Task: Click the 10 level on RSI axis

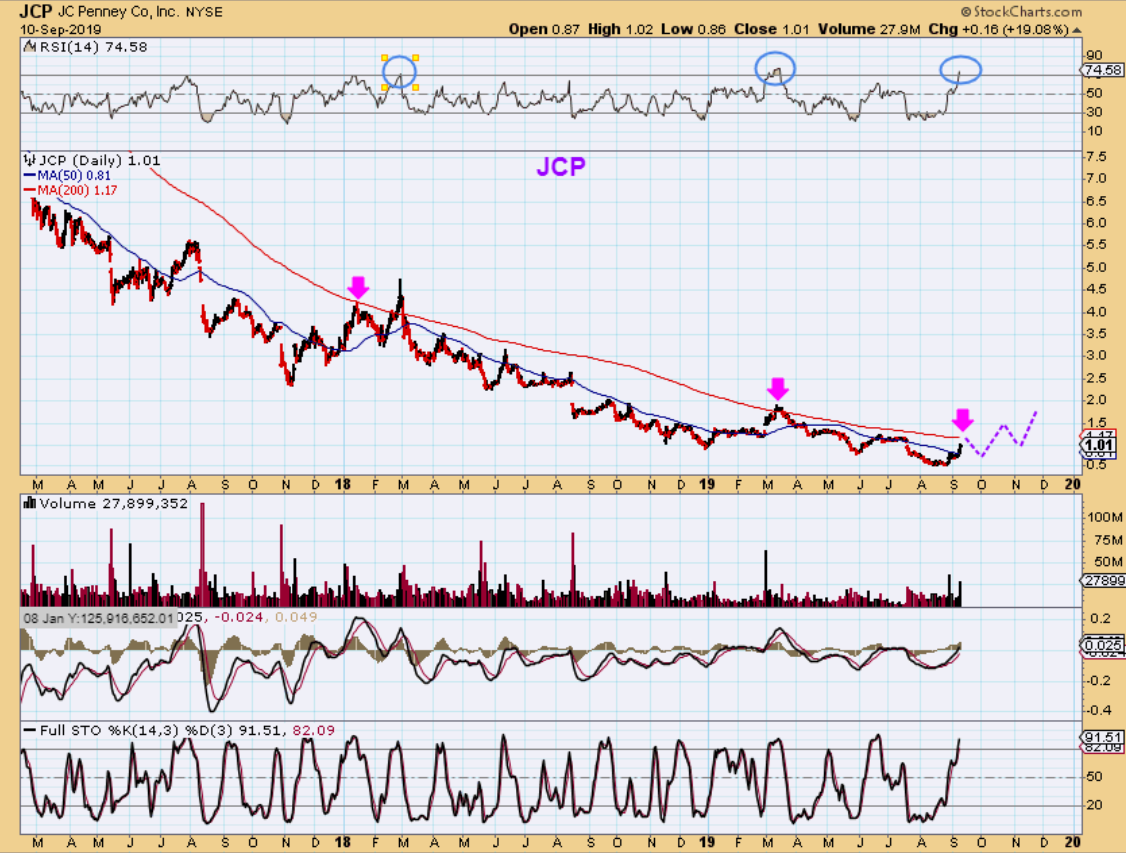Action: (1094, 131)
